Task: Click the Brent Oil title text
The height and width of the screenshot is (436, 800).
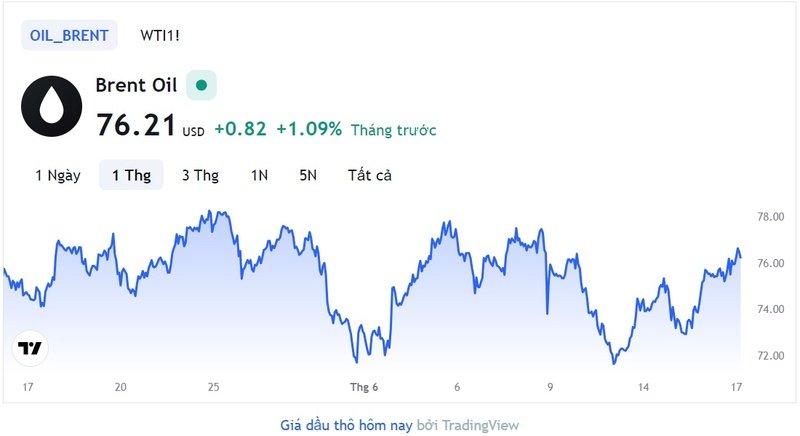Action: click(136, 85)
